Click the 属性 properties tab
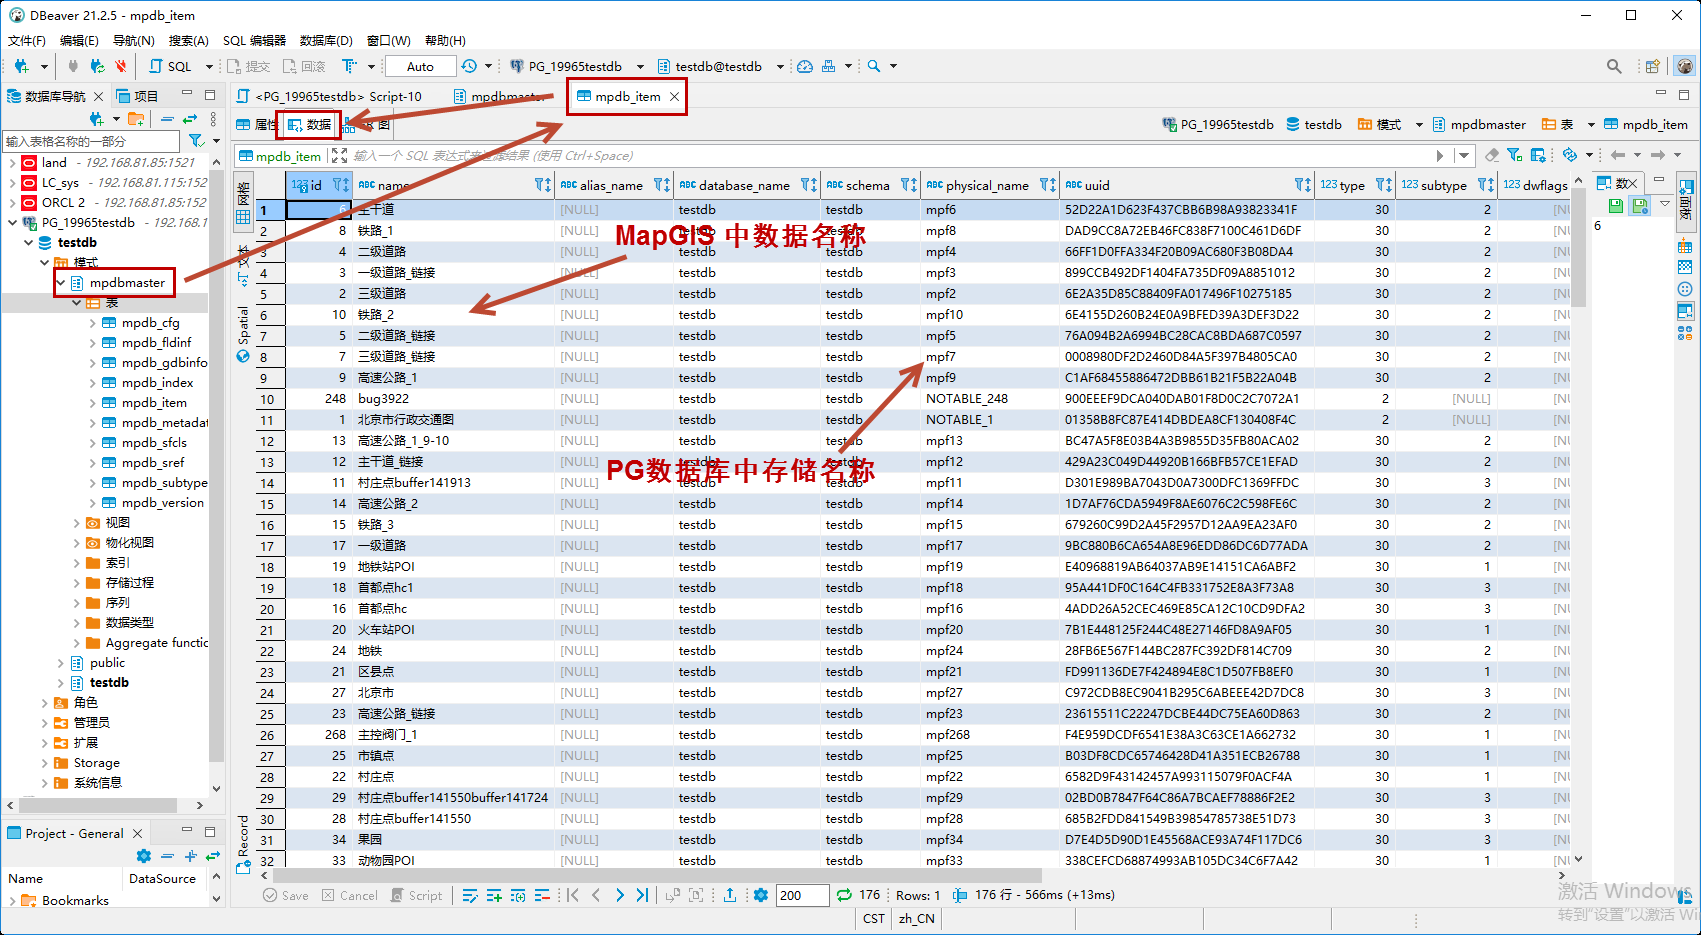Screen dimensions: 1701x935 pos(256,124)
